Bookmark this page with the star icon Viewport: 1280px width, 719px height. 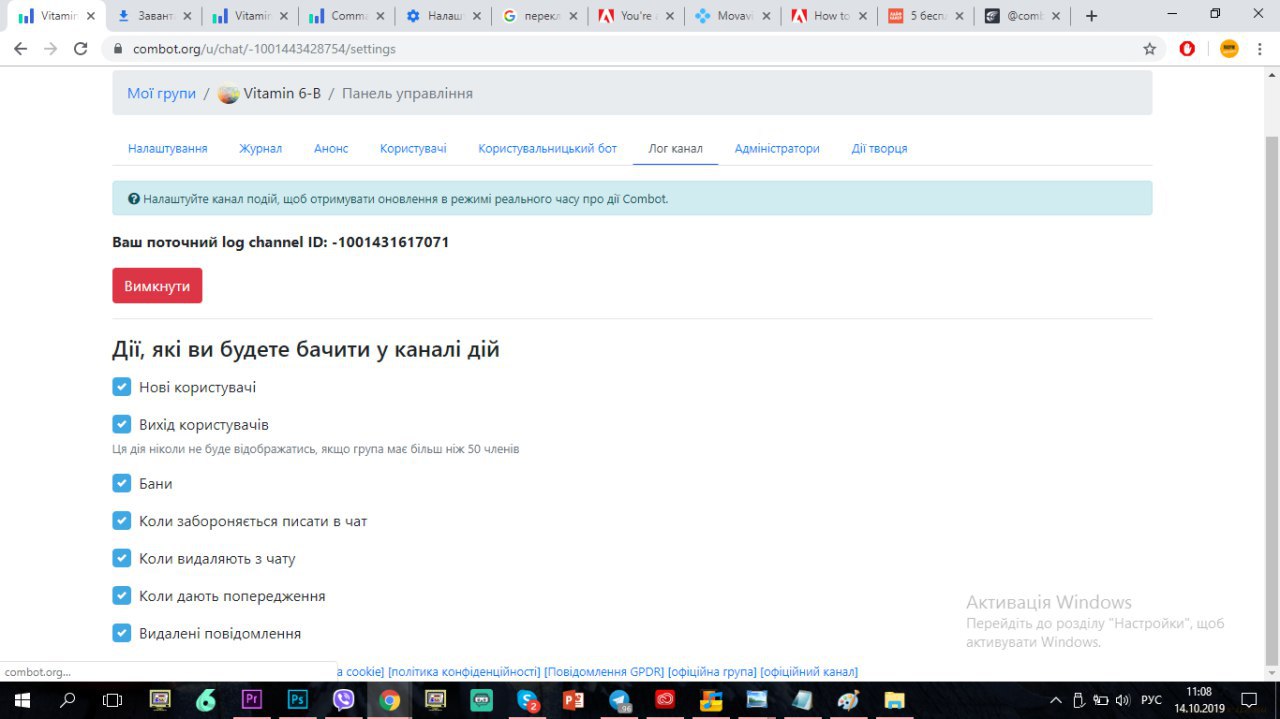1150,48
